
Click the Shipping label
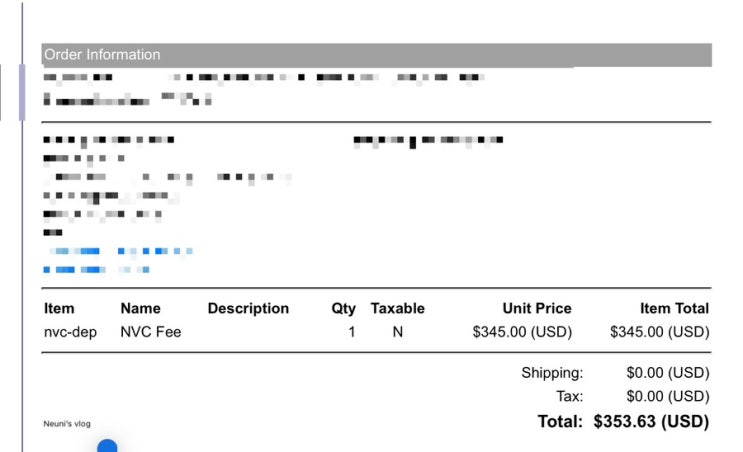pos(552,373)
